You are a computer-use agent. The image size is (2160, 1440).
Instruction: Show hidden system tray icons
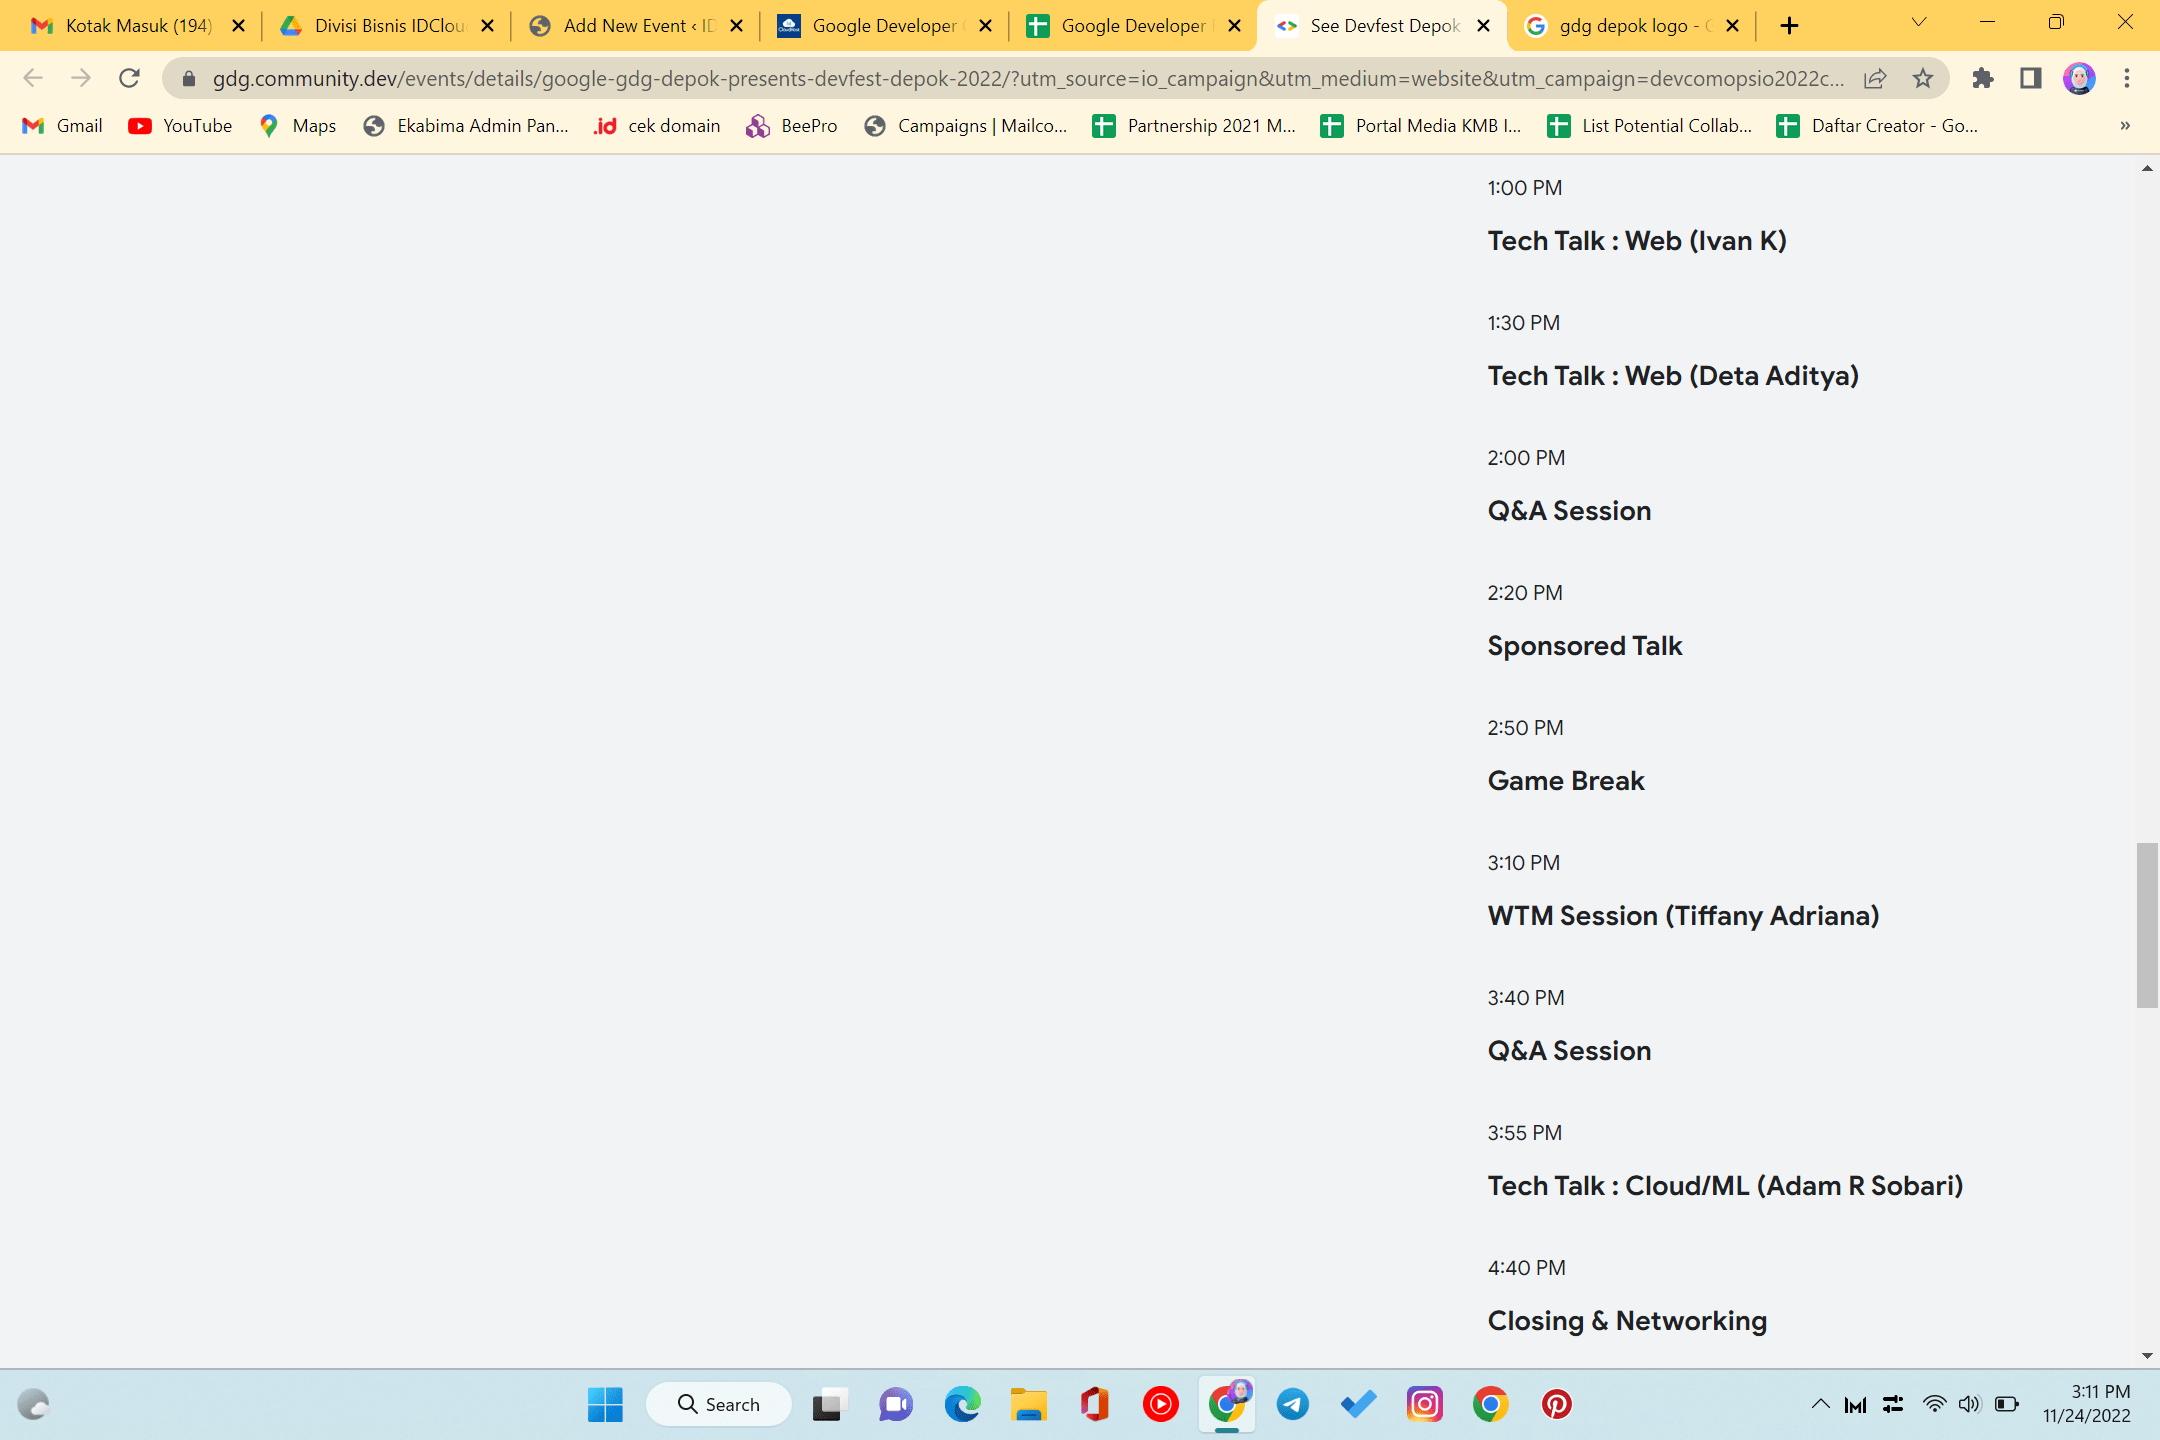[x=1821, y=1404]
